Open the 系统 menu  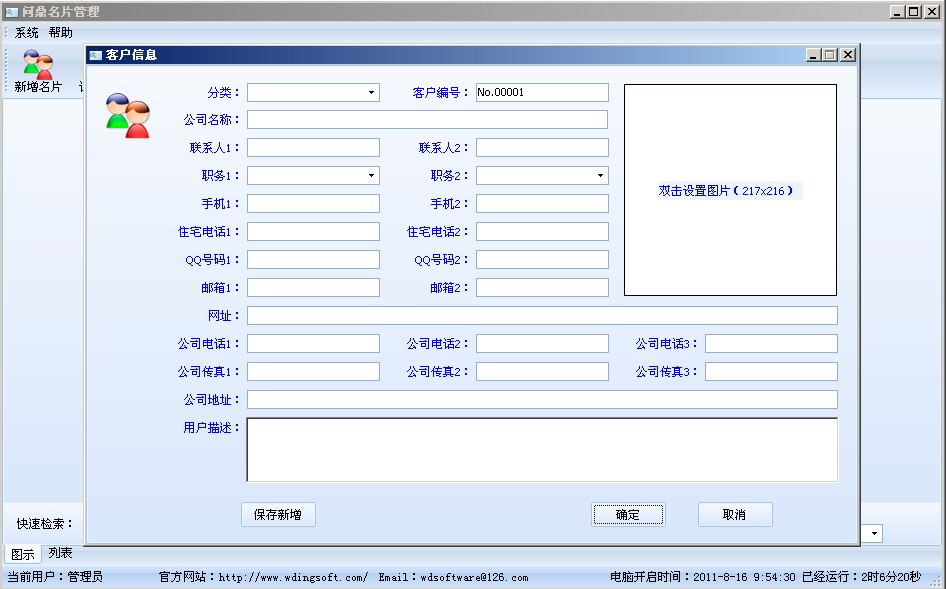pyautogui.click(x=27, y=33)
